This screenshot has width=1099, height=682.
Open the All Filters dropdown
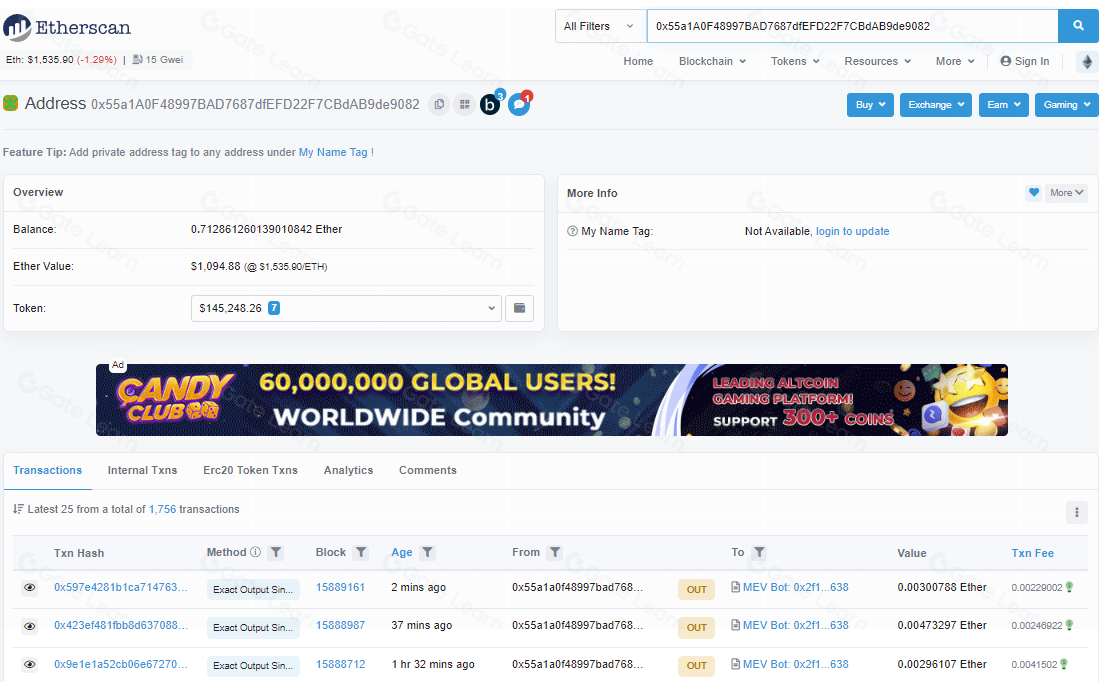(x=600, y=26)
